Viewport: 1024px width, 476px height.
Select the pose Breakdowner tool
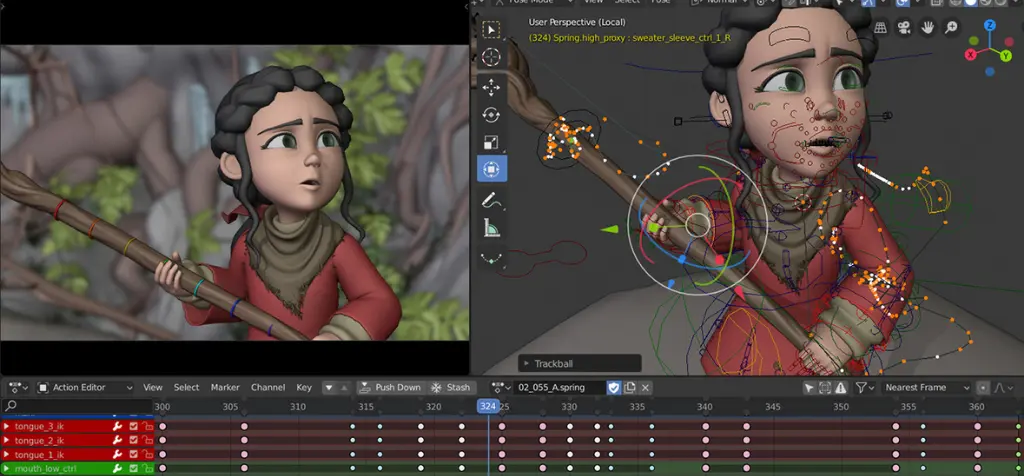tap(491, 257)
